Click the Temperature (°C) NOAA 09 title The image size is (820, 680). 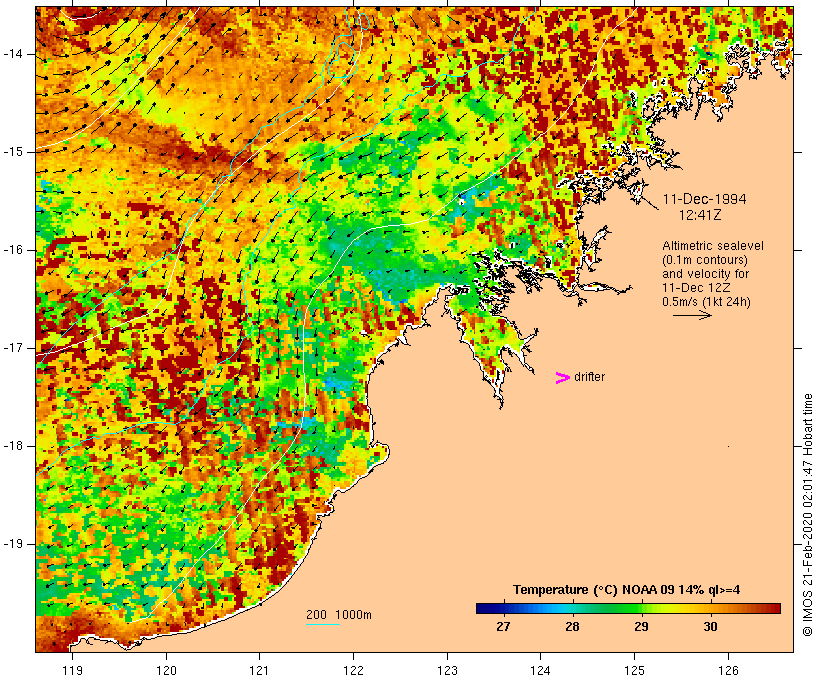click(626, 590)
